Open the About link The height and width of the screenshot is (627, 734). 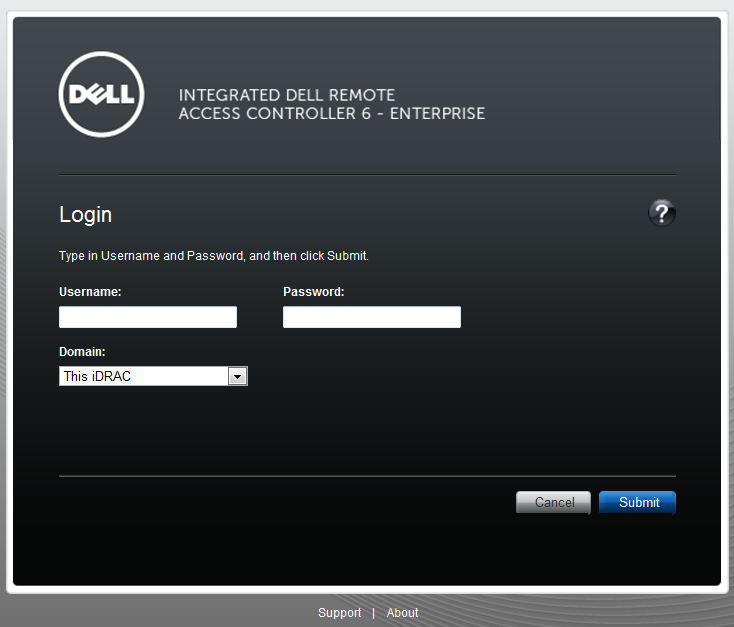pyautogui.click(x=402, y=612)
